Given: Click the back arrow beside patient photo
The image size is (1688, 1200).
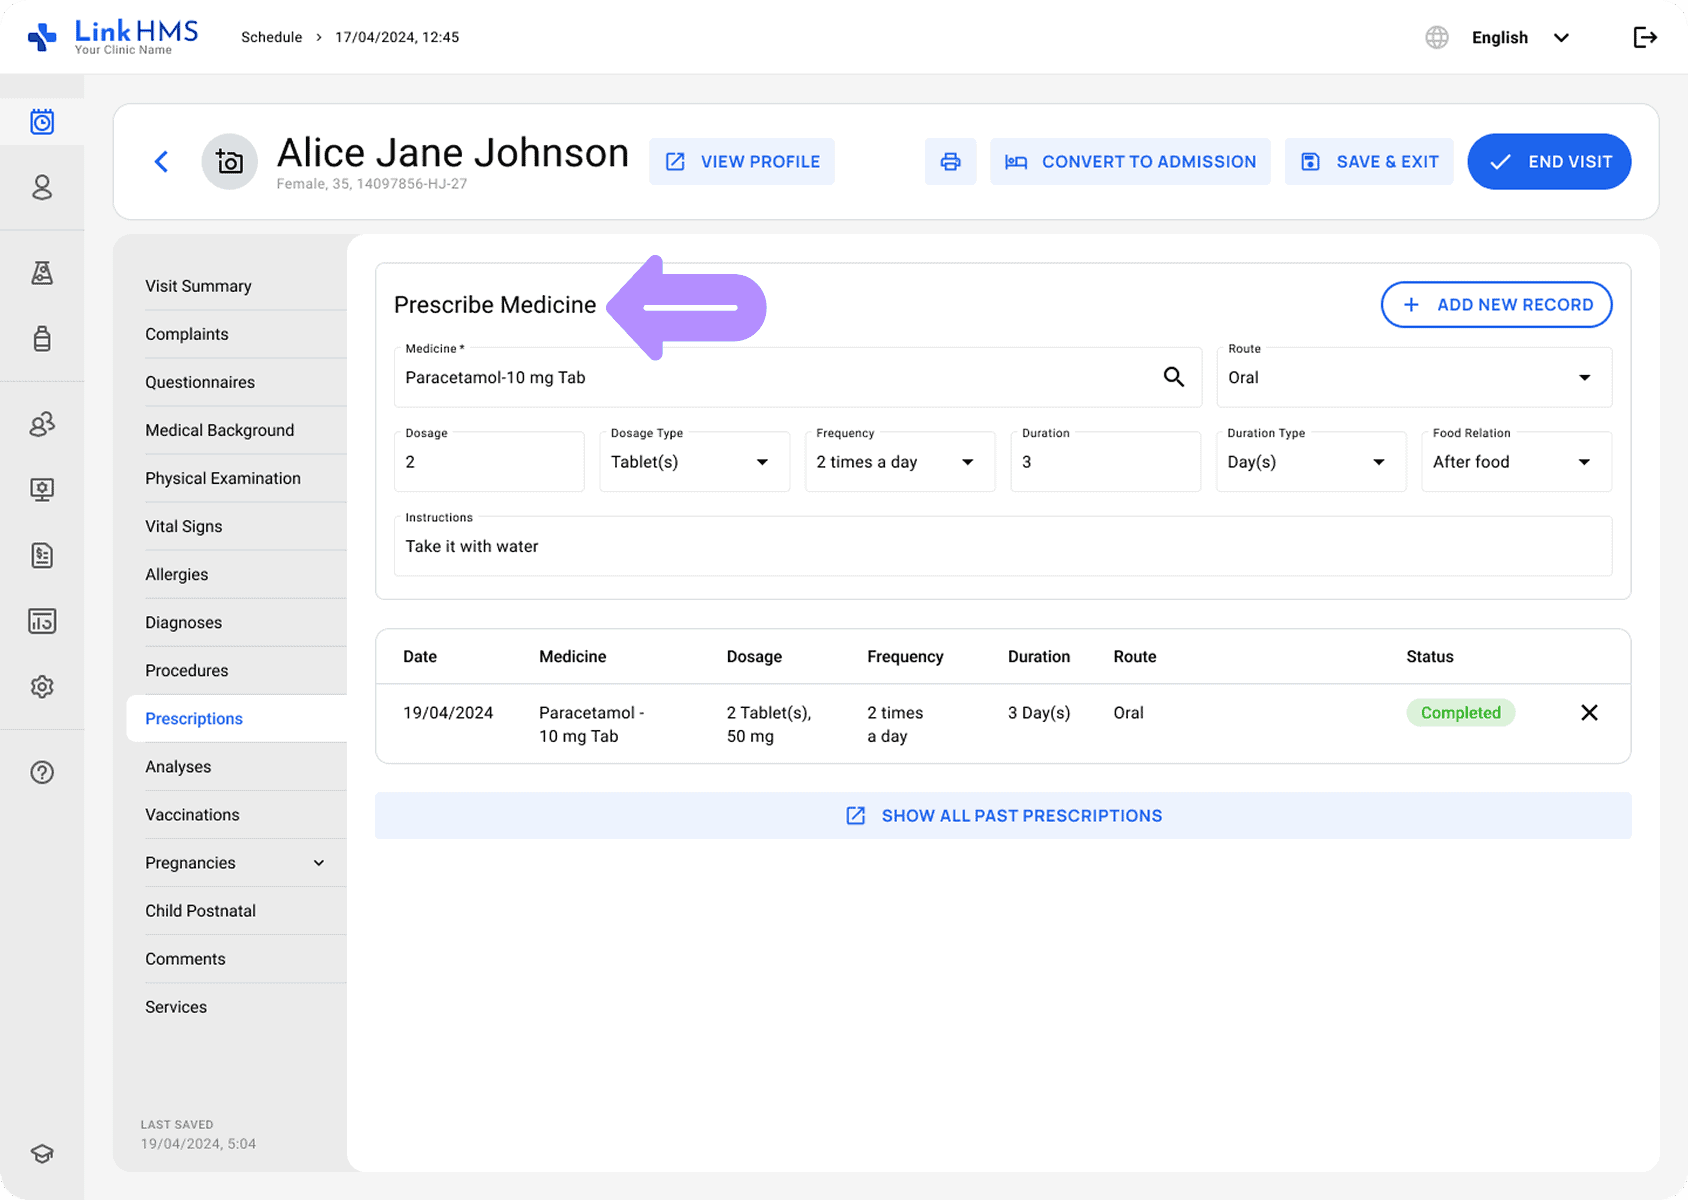Looking at the screenshot, I should click(x=161, y=162).
